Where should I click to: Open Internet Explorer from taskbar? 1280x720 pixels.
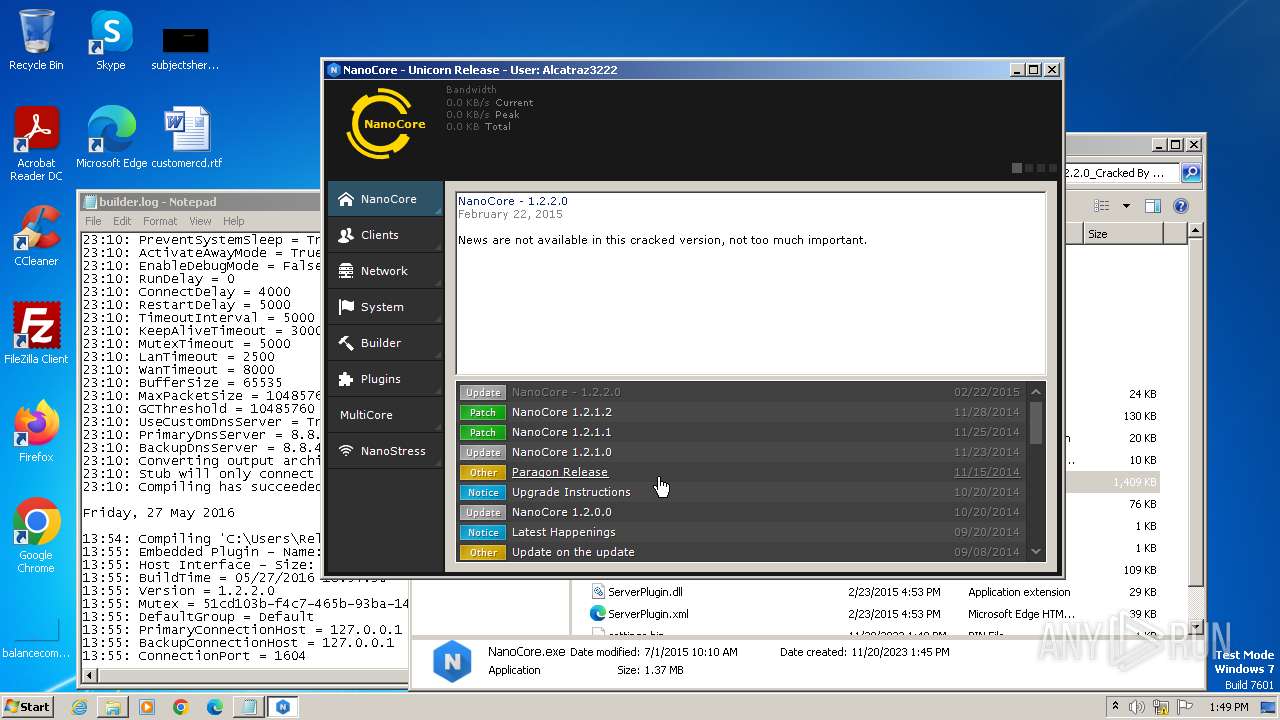pyautogui.click(x=79, y=707)
